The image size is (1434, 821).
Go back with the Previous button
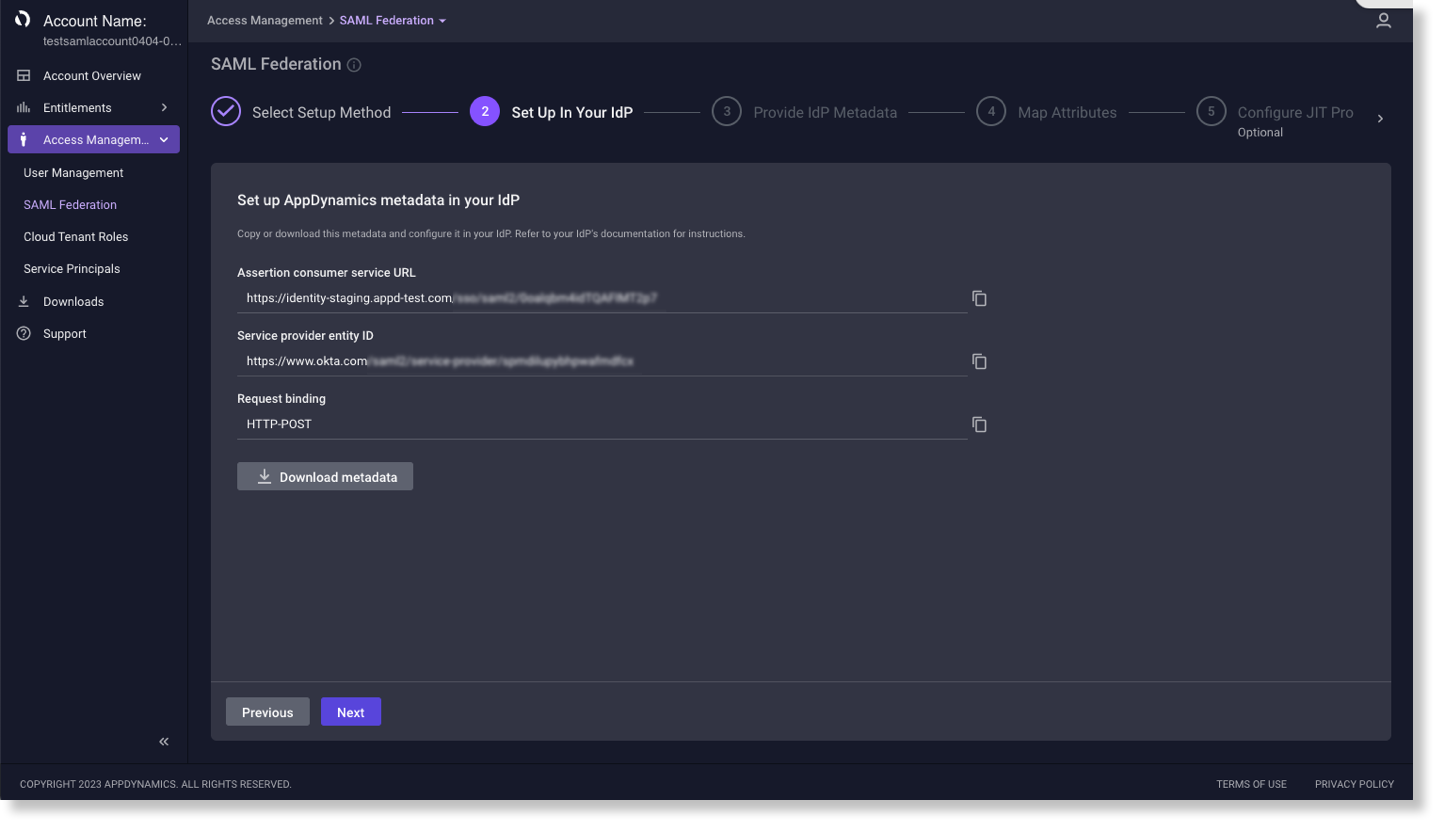pyautogui.click(x=268, y=712)
